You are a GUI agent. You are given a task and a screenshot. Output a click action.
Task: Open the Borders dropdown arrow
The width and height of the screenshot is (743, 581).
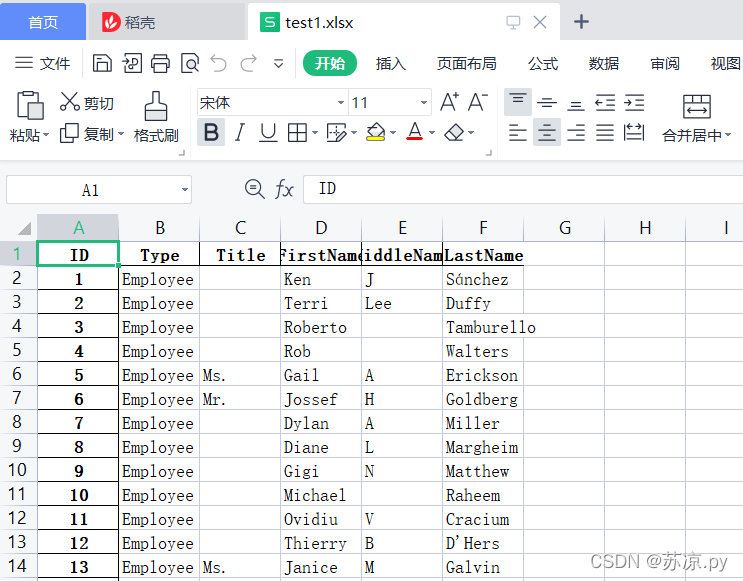pos(315,133)
